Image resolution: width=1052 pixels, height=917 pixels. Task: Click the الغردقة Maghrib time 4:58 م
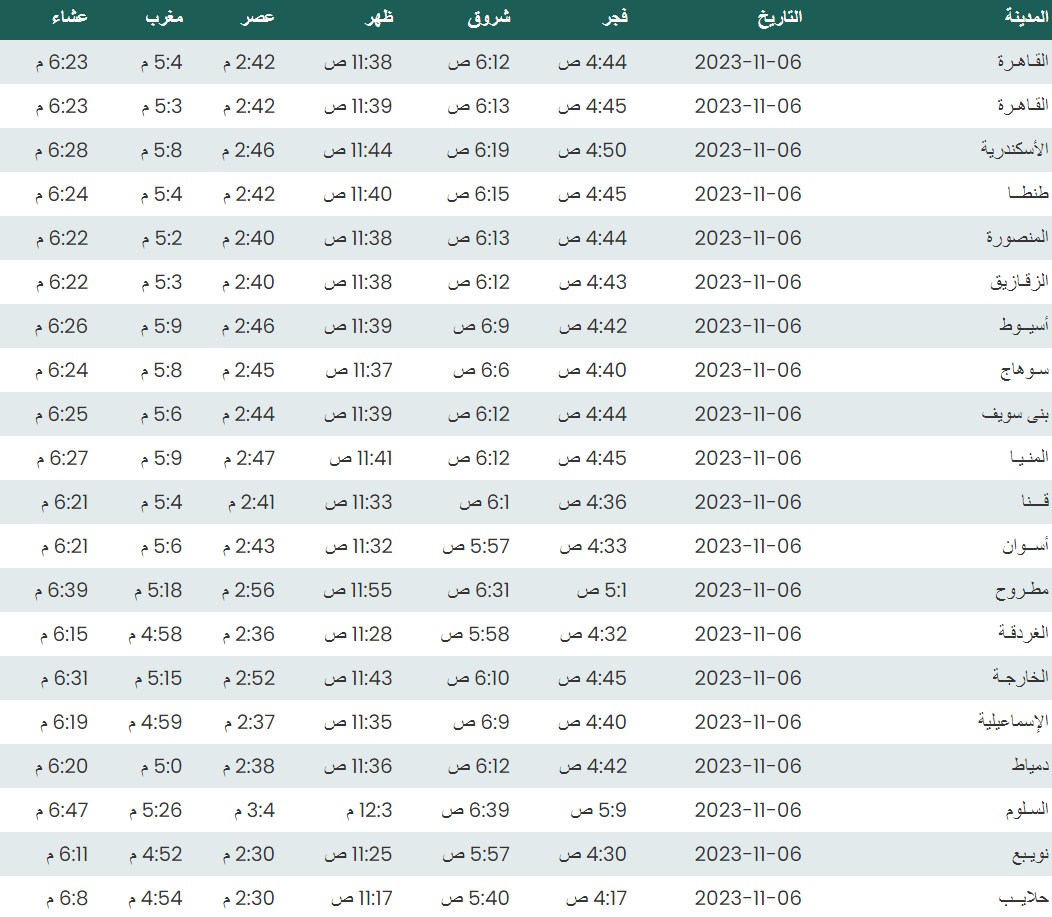tap(155, 634)
